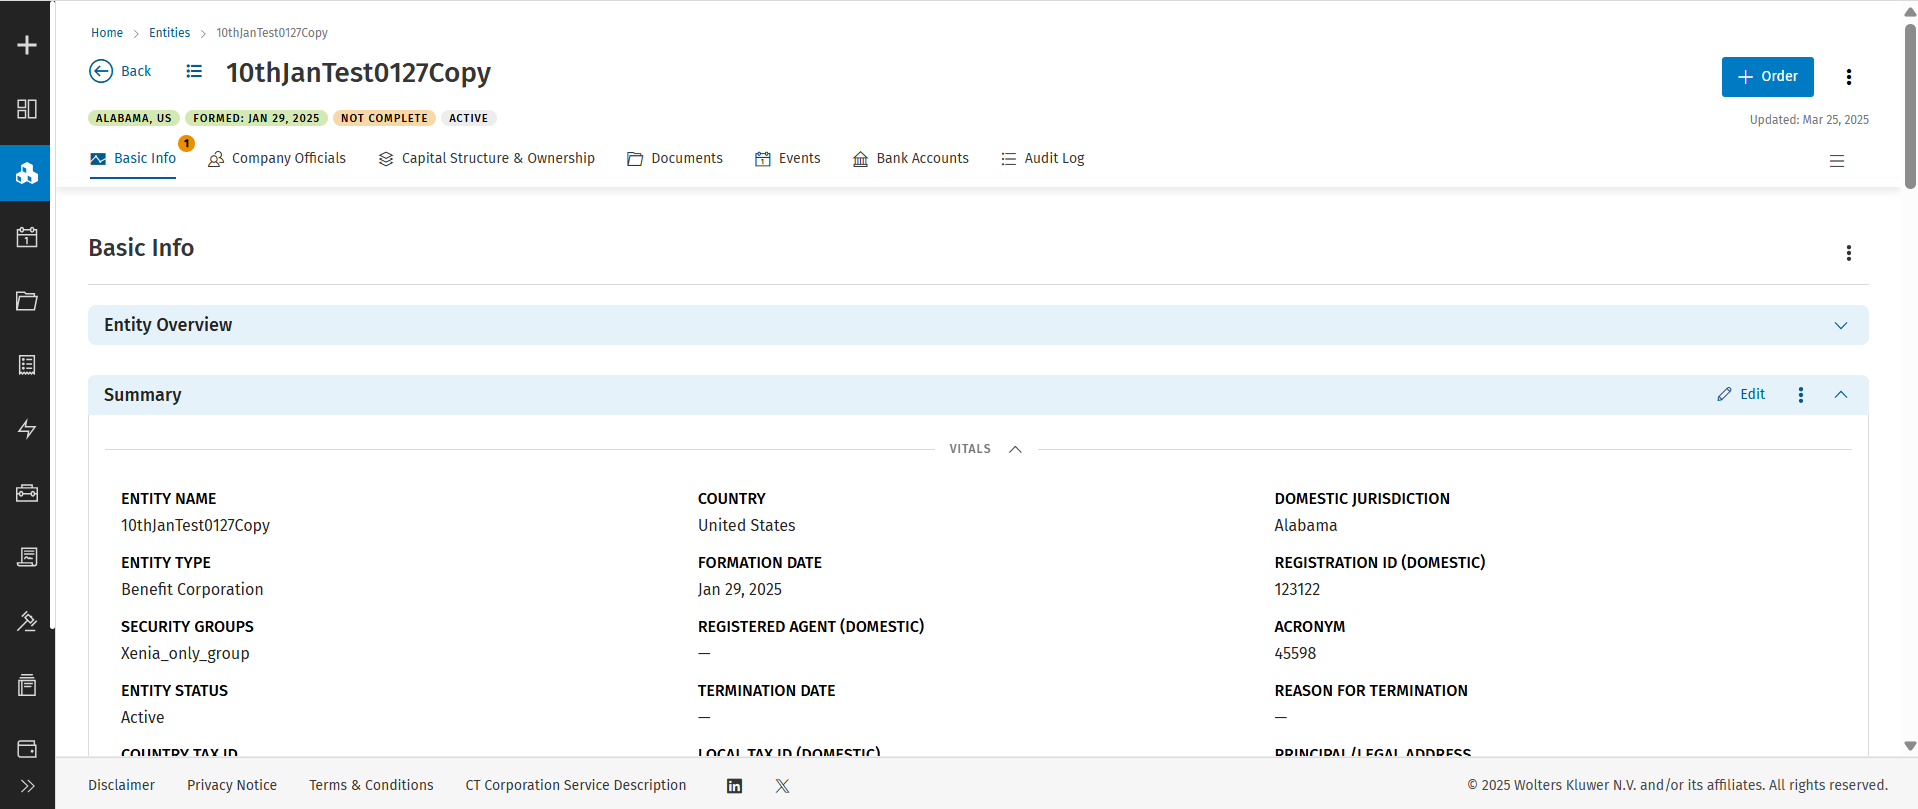Viewport: 1918px width, 809px height.
Task: Open the Basic Info tab
Action: (133, 158)
